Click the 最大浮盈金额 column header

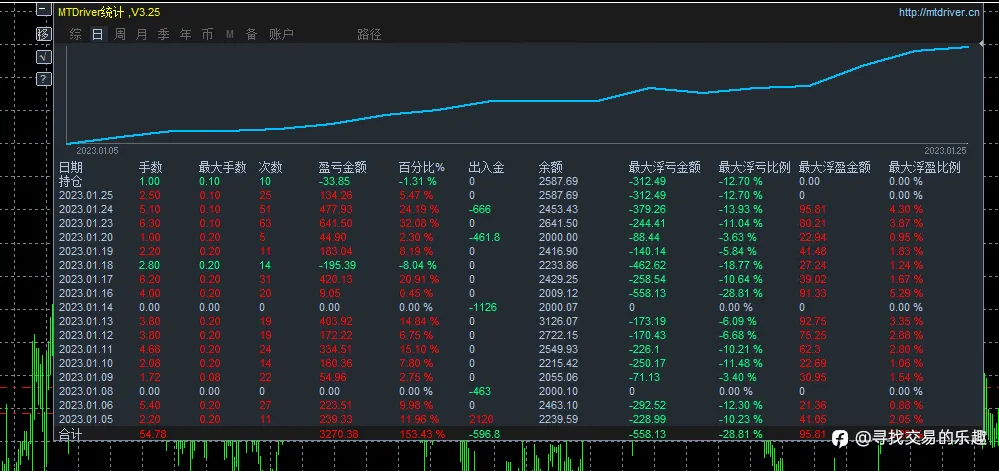tap(835, 168)
